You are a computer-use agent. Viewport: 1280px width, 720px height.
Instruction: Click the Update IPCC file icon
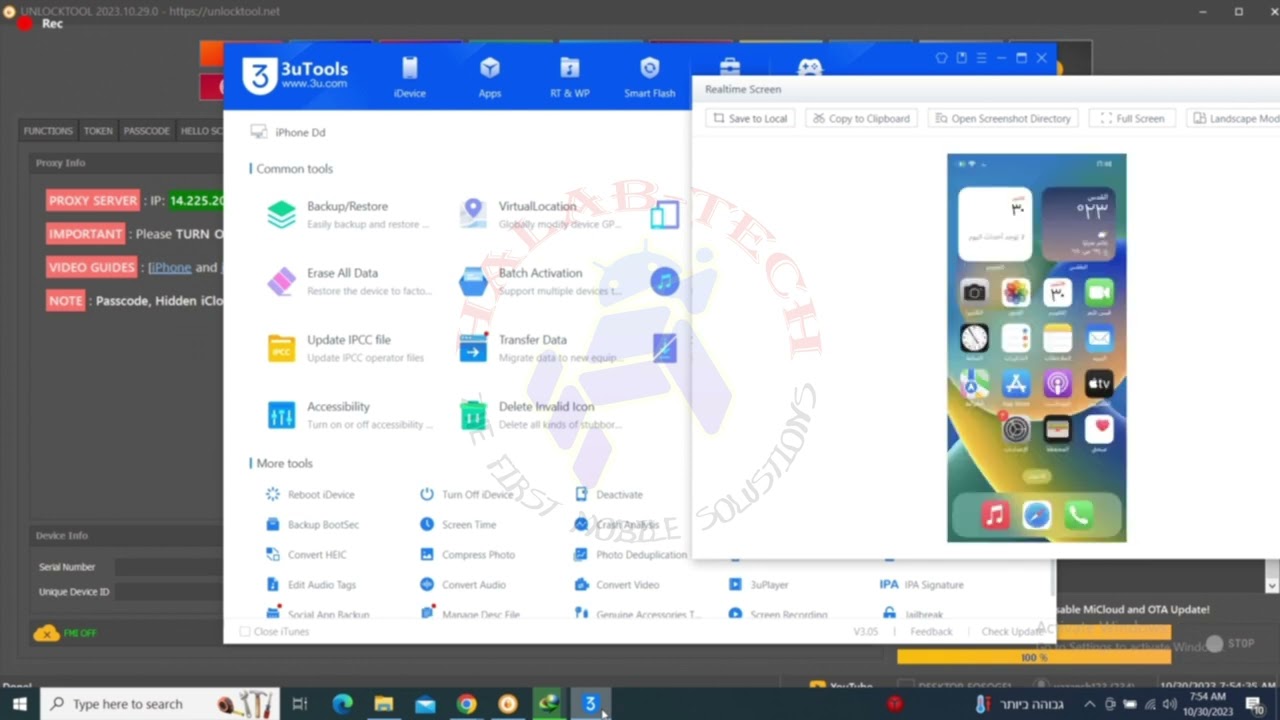click(282, 348)
